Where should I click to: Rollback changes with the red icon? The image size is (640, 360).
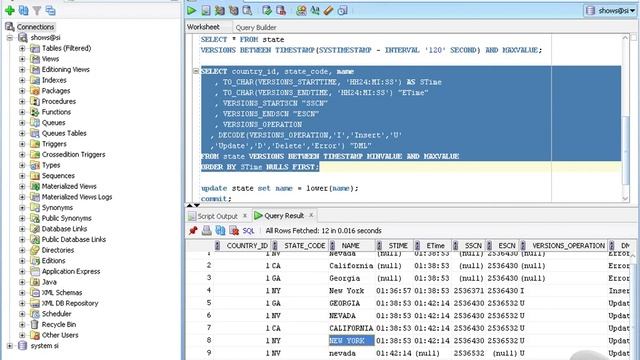[281, 11]
